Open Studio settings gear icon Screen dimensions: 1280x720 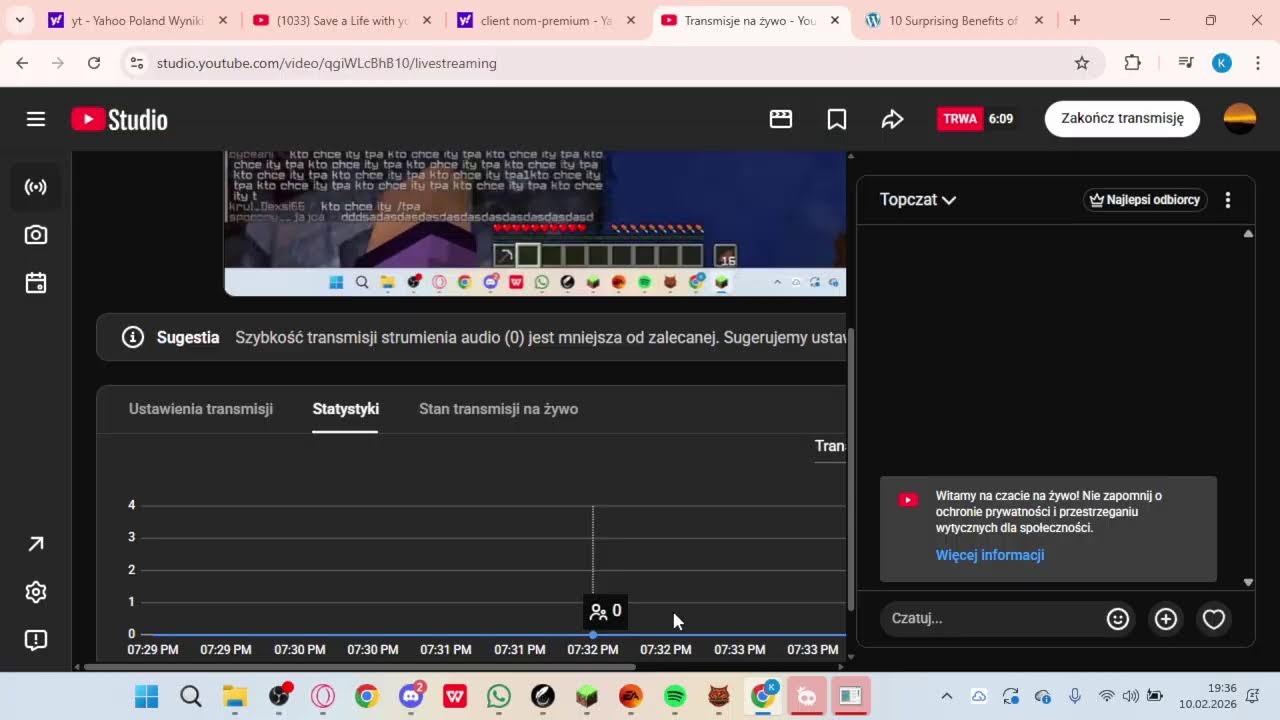pyautogui.click(x=36, y=592)
